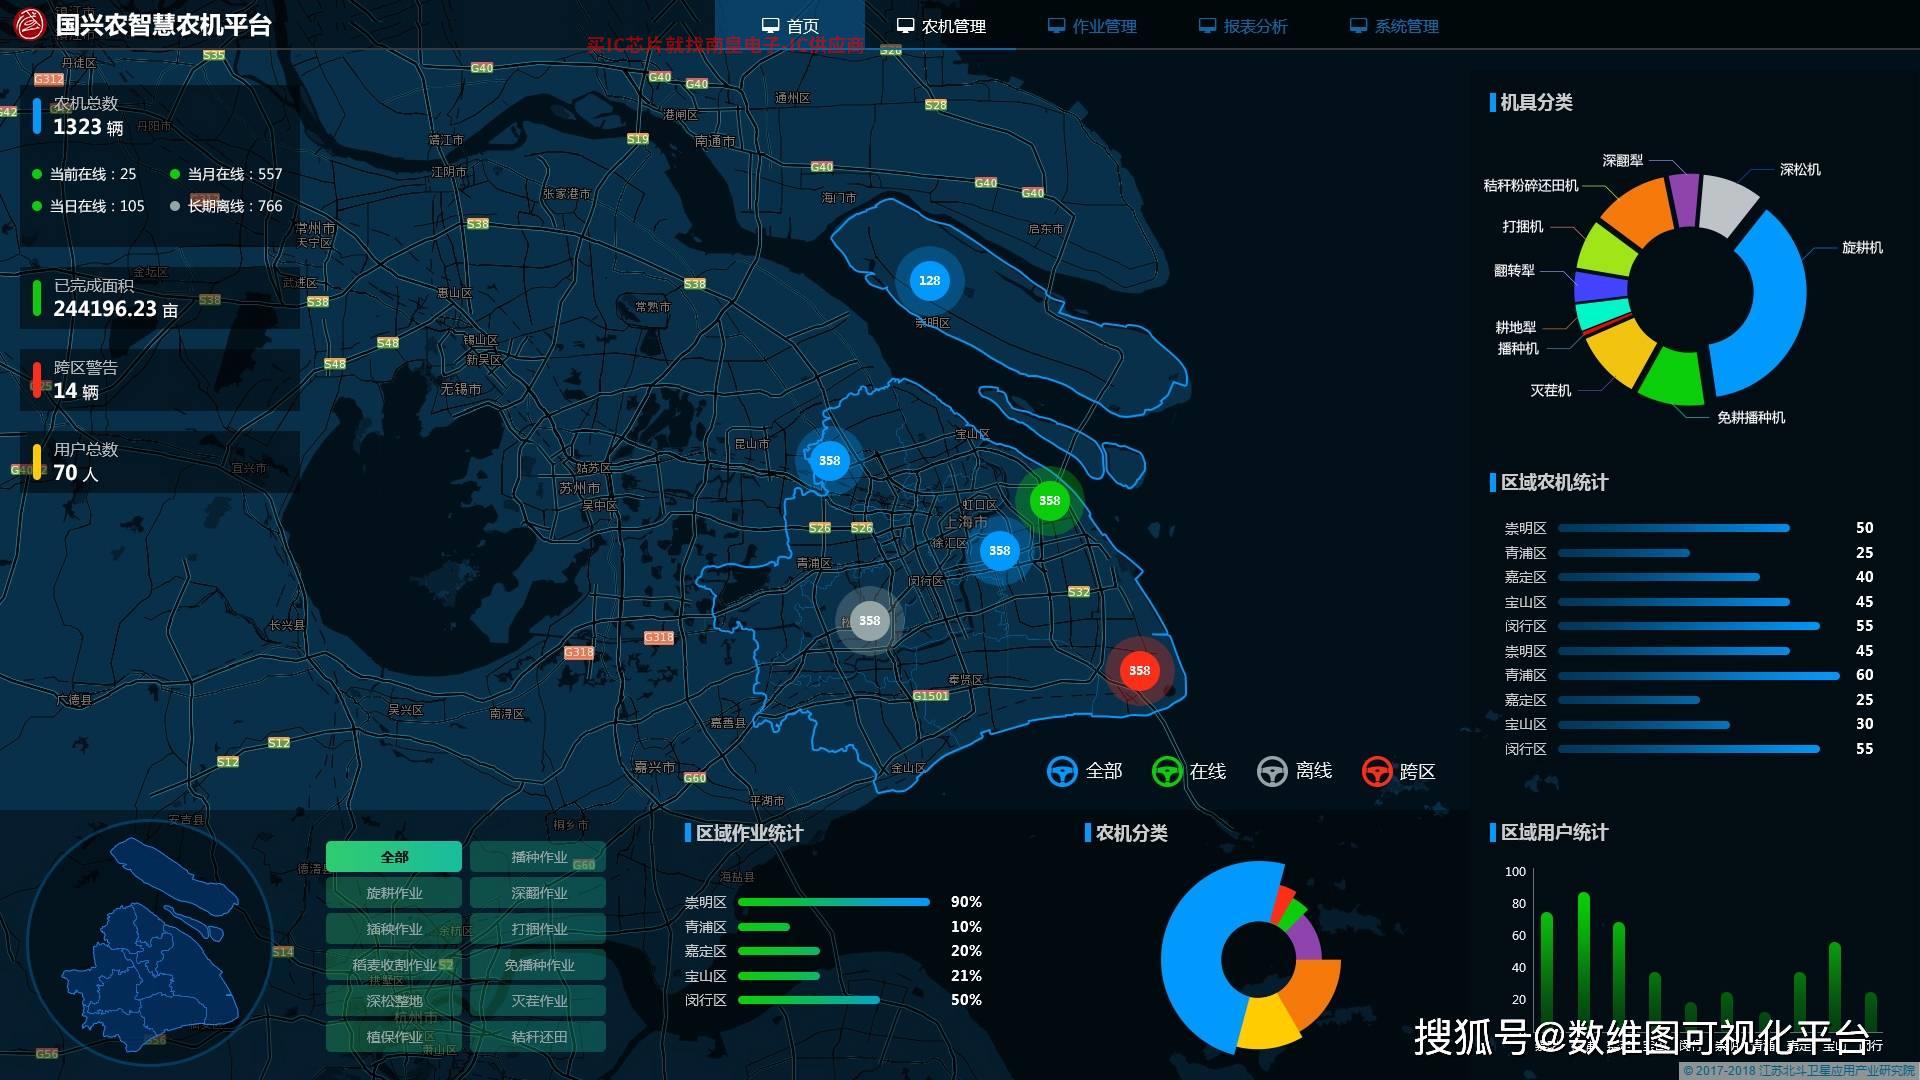Click the Shanghai mini-map thumbnail
Image resolution: width=1920 pixels, height=1080 pixels.
150,945
